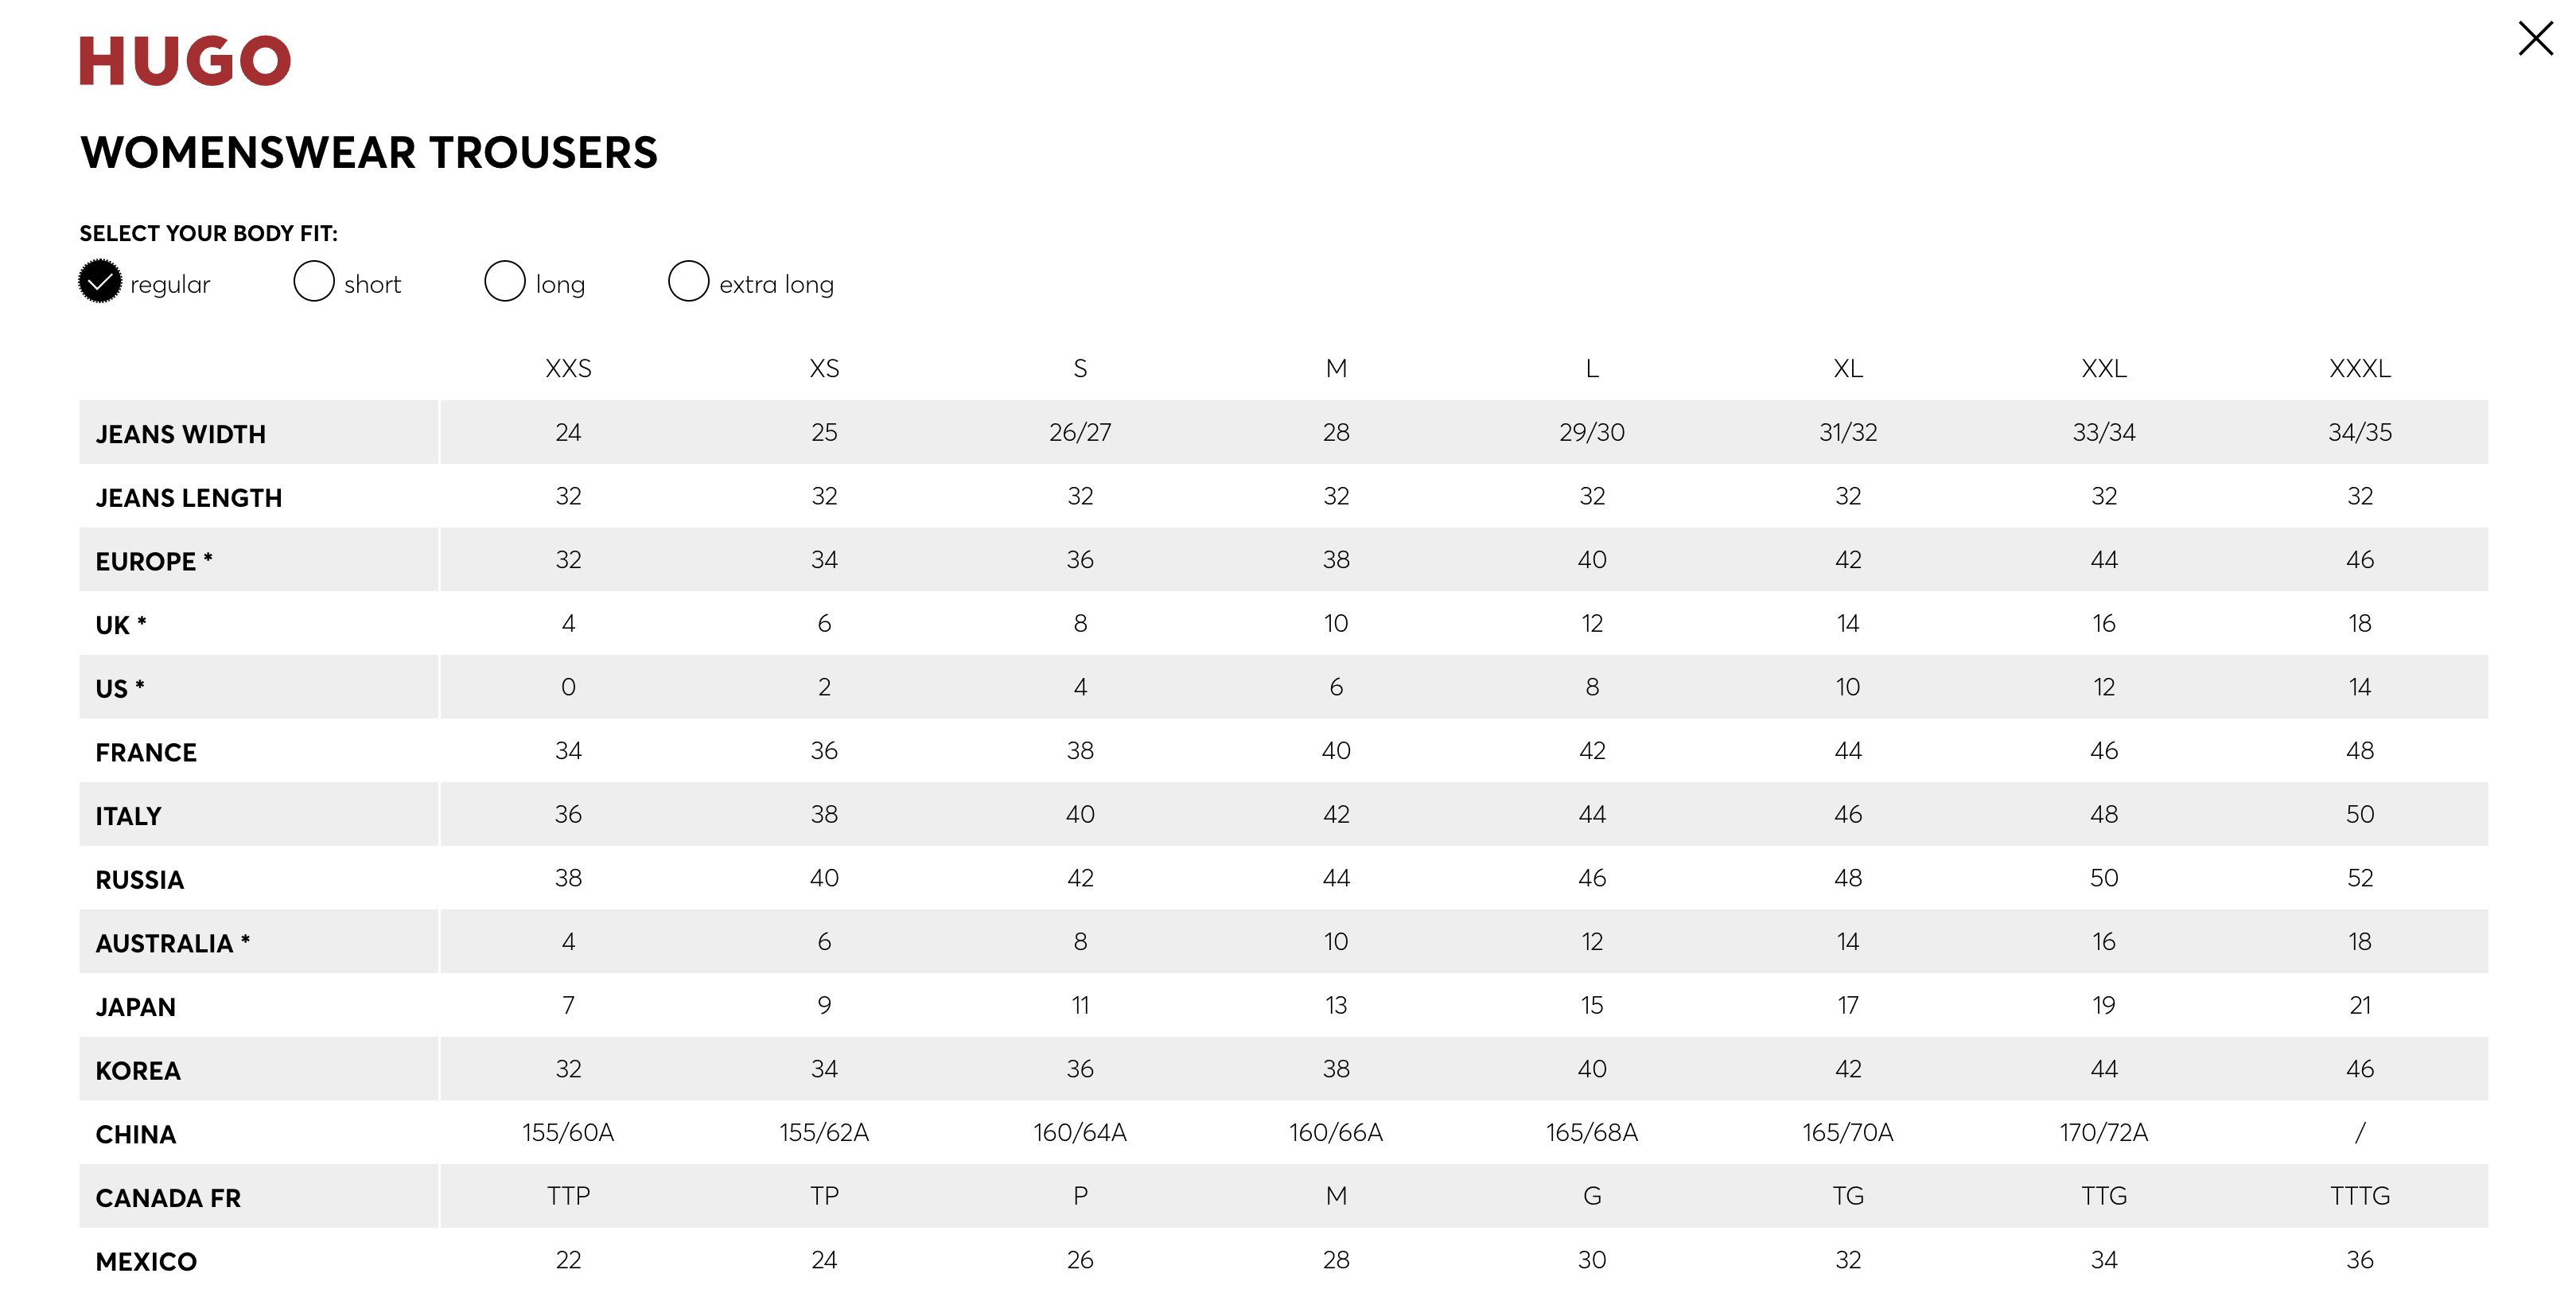Click the XXXL size column header
Viewport: 2576px width, 1289px height.
coord(2360,369)
